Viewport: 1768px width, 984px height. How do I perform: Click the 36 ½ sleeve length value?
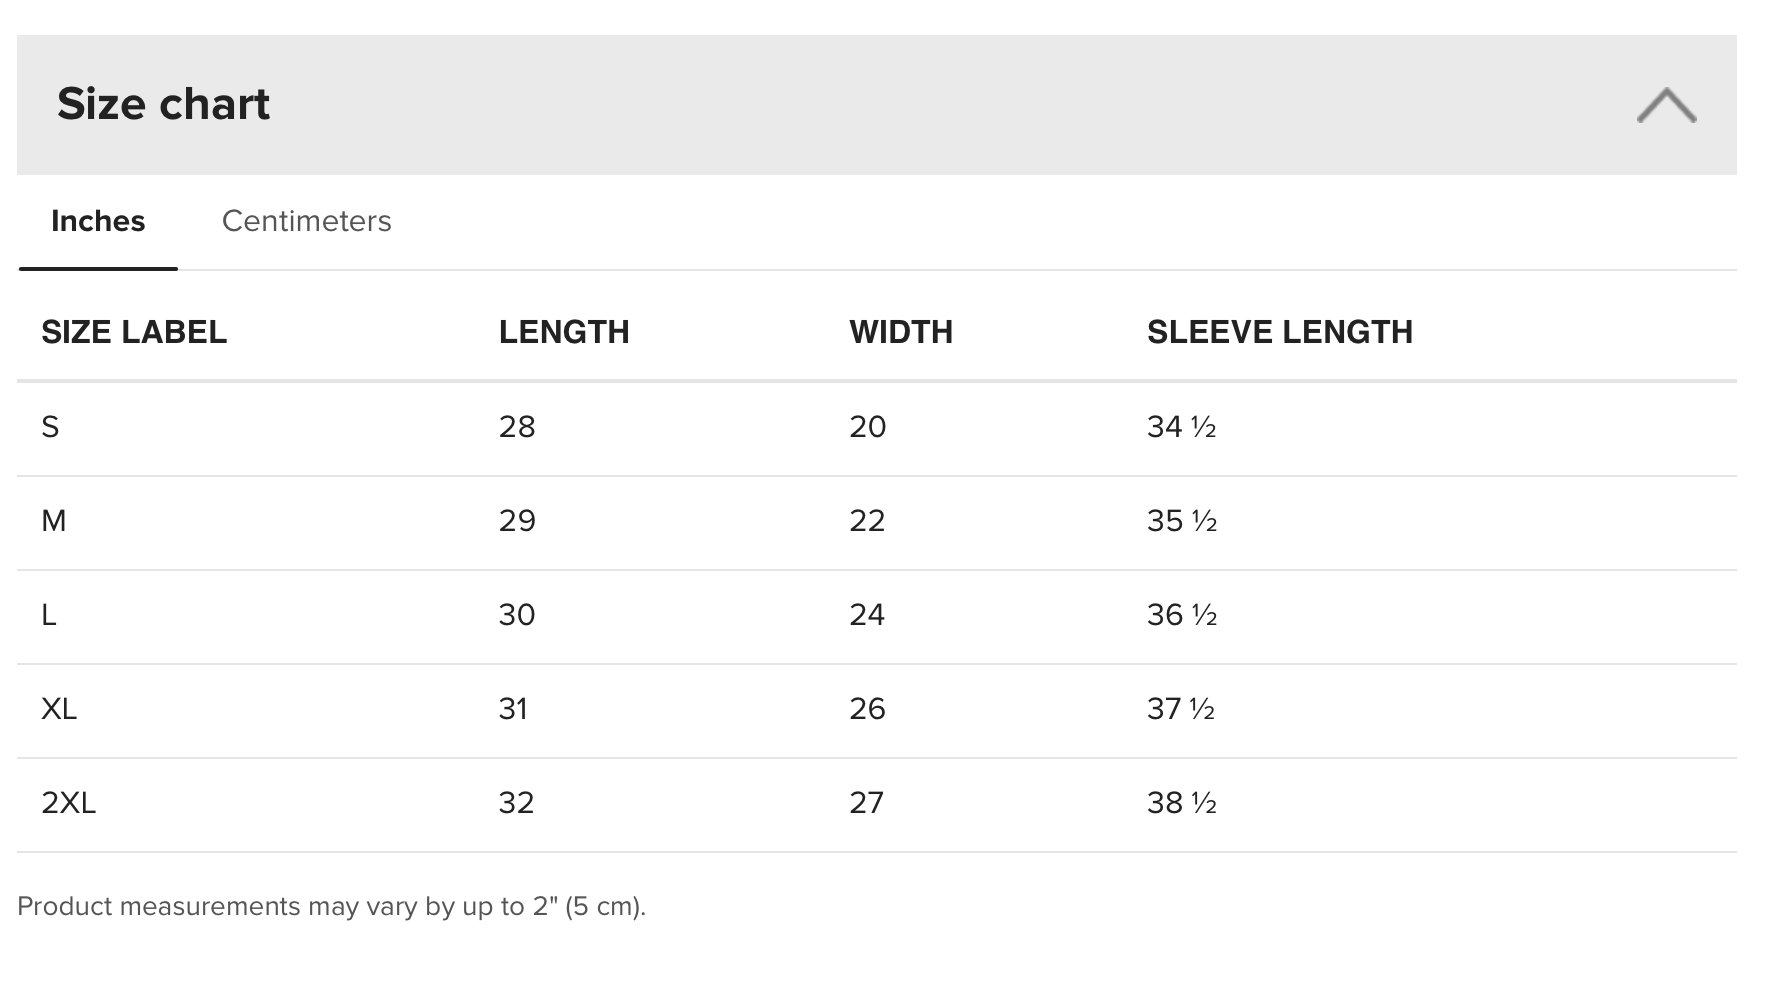(1182, 615)
